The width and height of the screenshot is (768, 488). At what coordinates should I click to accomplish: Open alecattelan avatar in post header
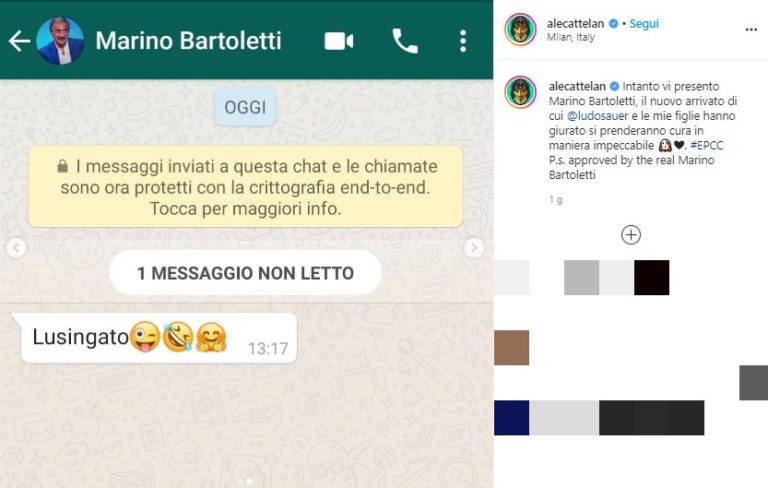520,29
